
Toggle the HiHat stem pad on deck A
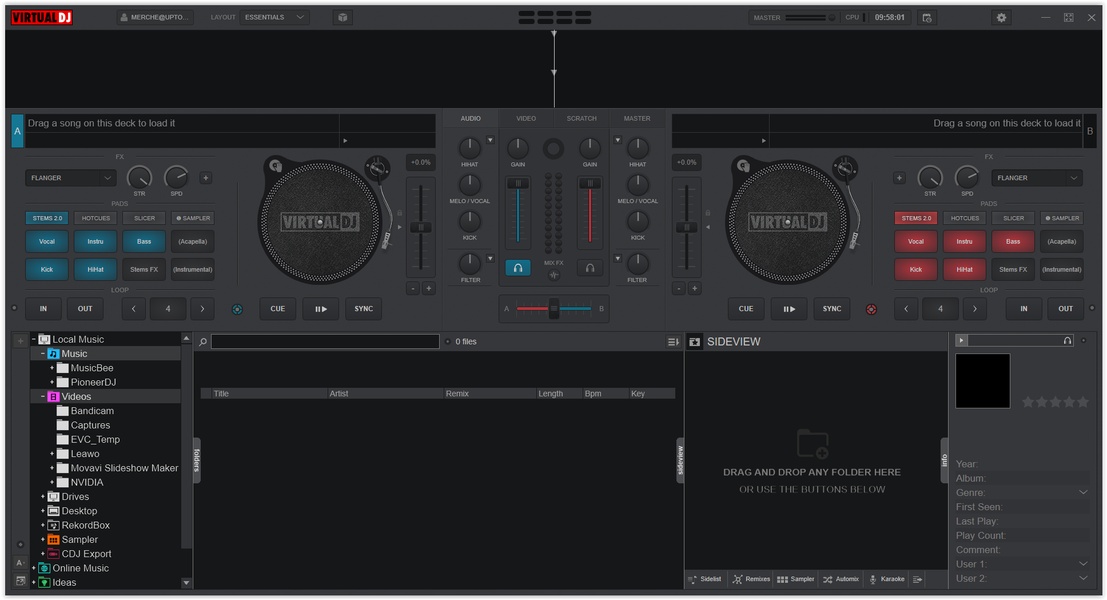pos(95,269)
